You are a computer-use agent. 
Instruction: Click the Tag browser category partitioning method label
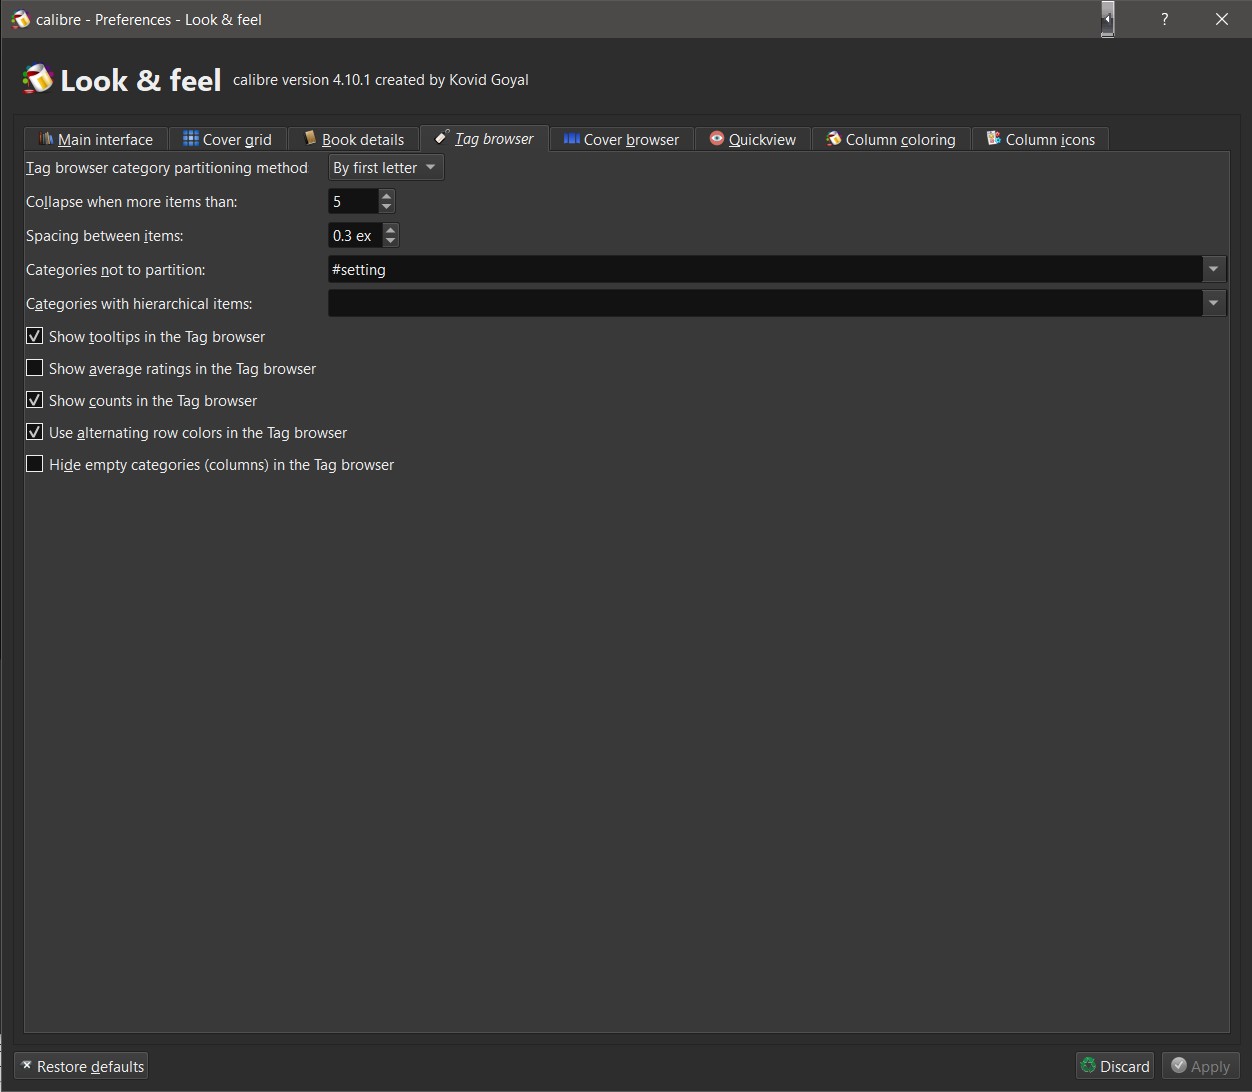(x=167, y=168)
